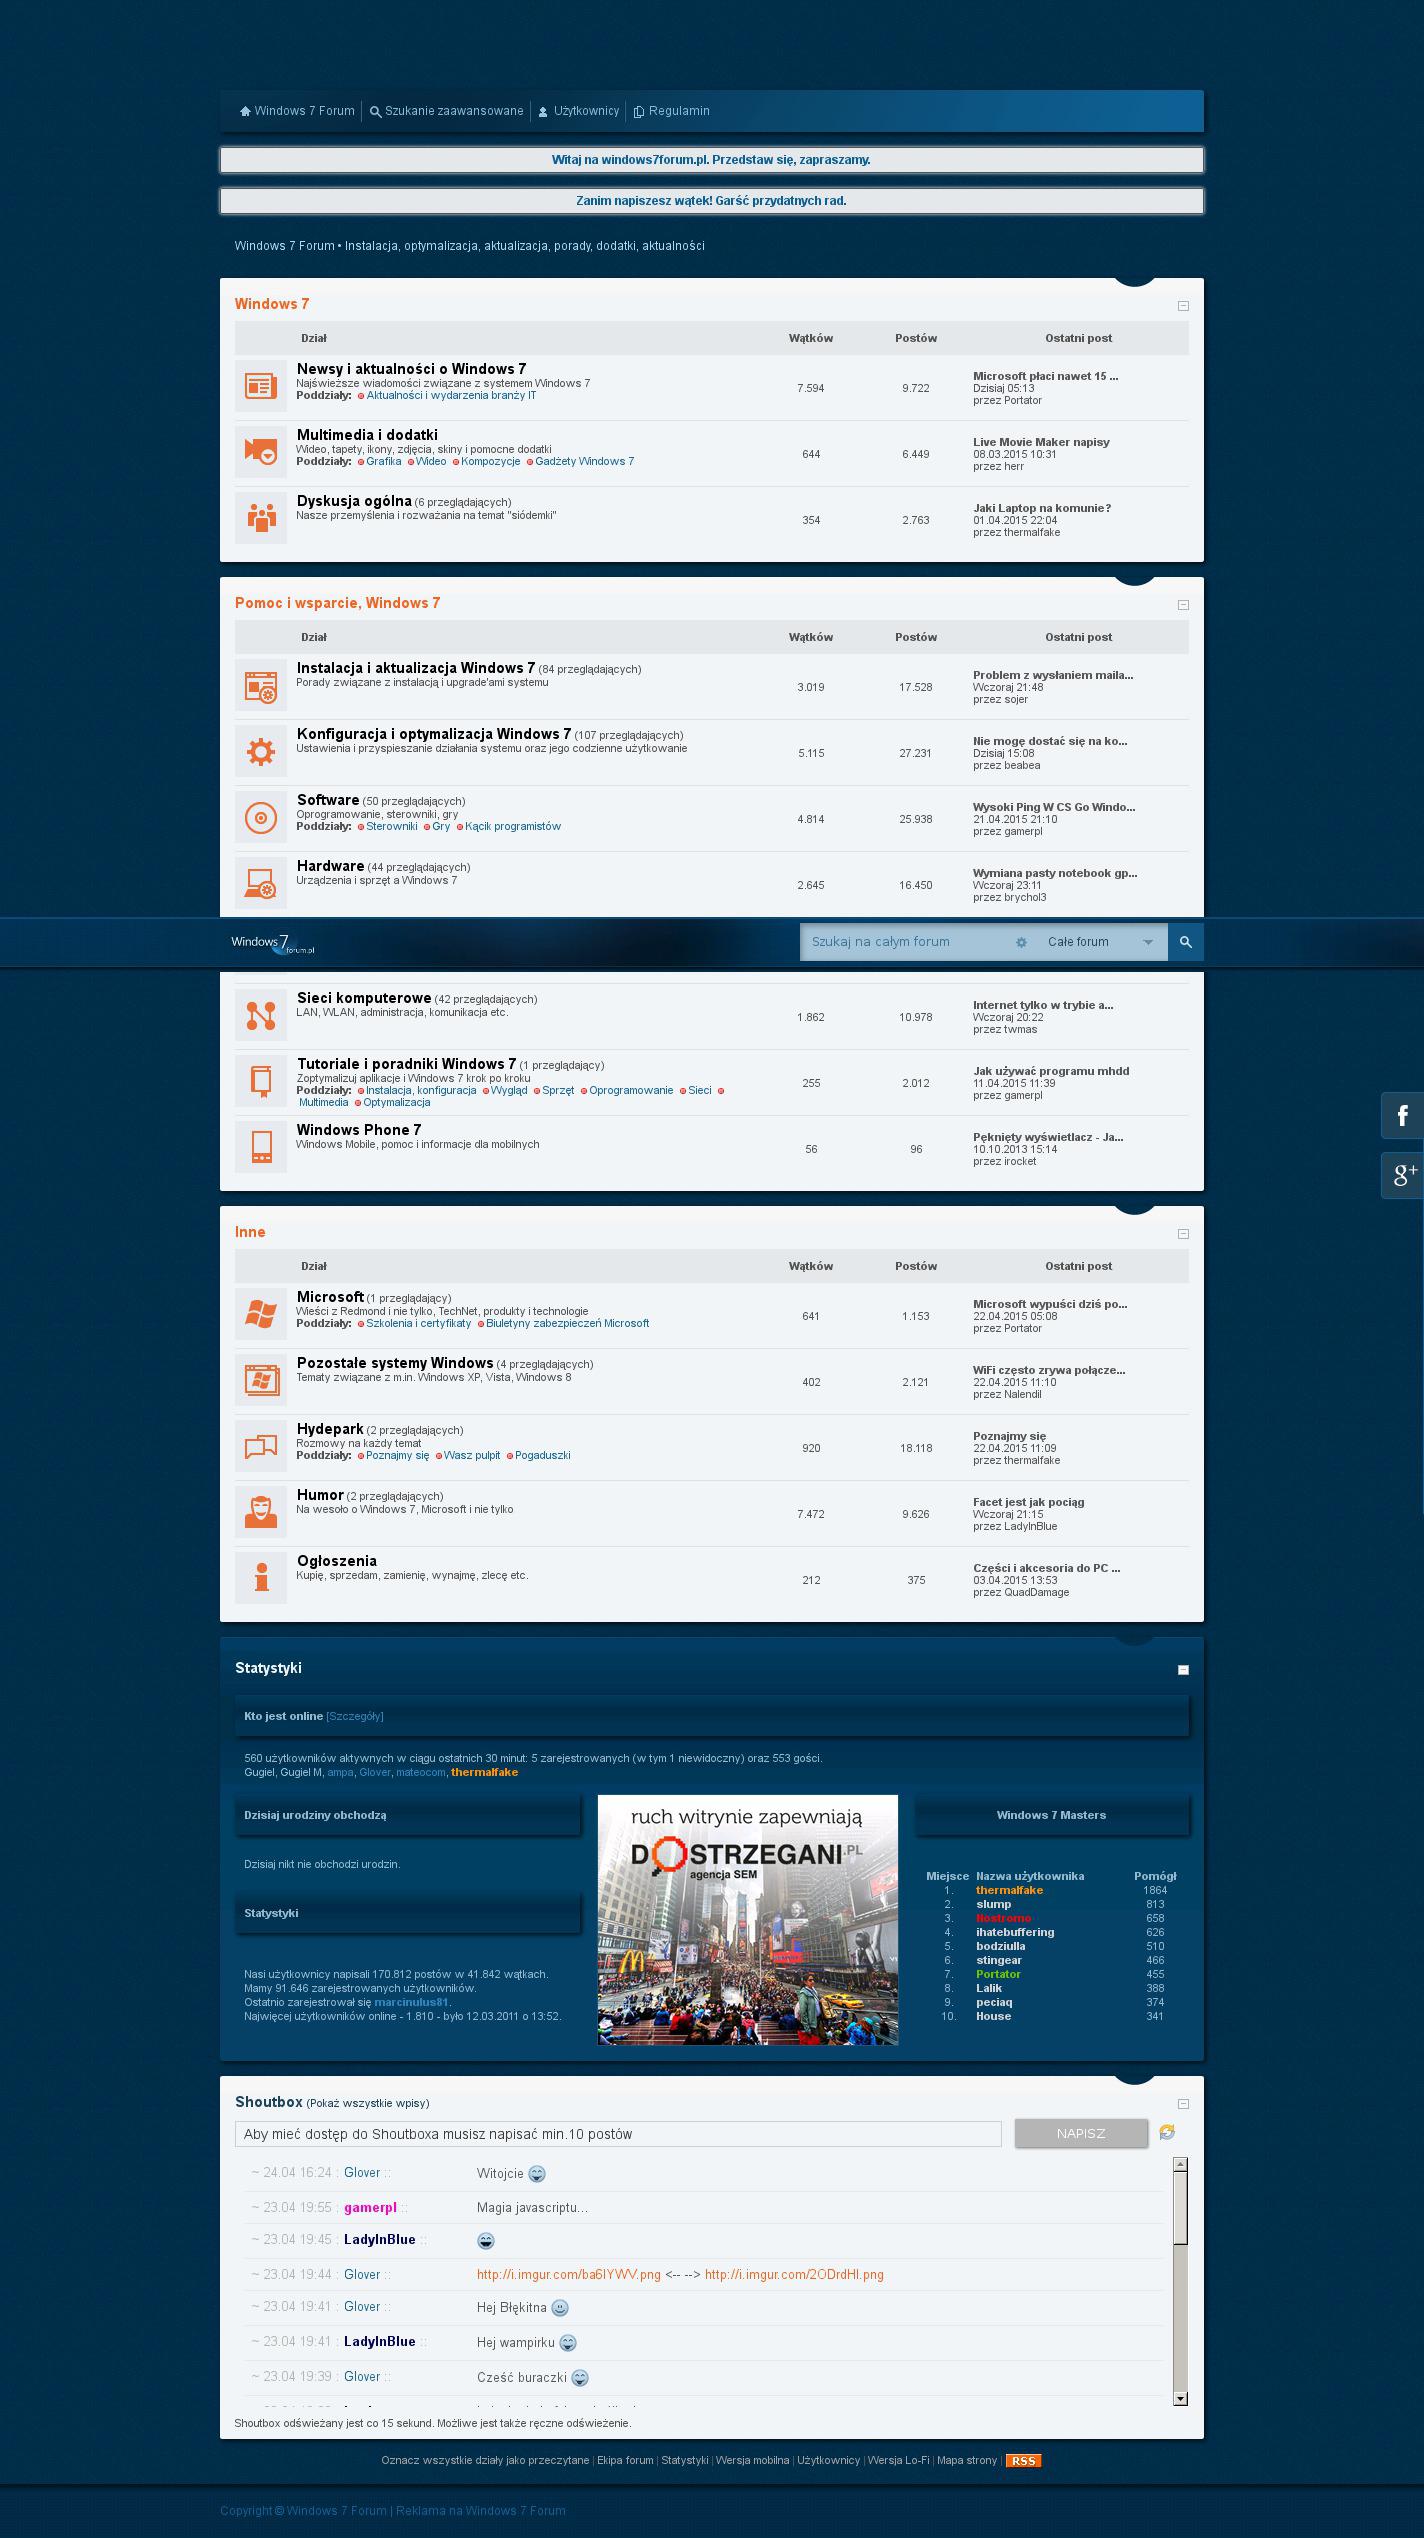Open the Kącik programistów subforum

pos(513,827)
